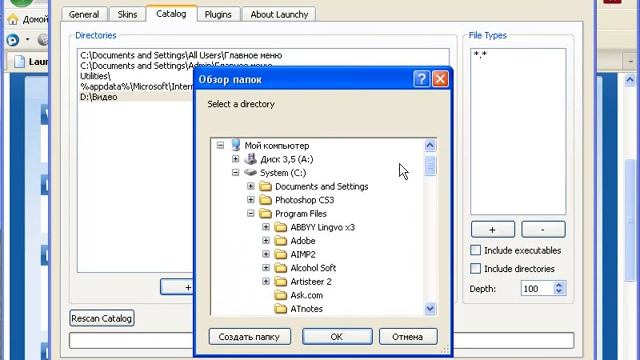Select ATnotes in the folder tree
640x360 pixels.
tap(307, 309)
